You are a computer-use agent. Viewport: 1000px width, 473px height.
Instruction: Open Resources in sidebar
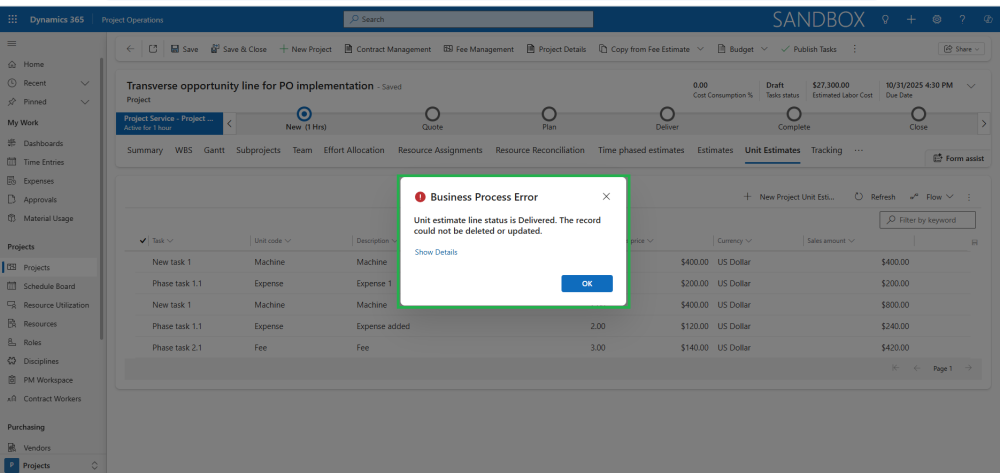coord(40,324)
